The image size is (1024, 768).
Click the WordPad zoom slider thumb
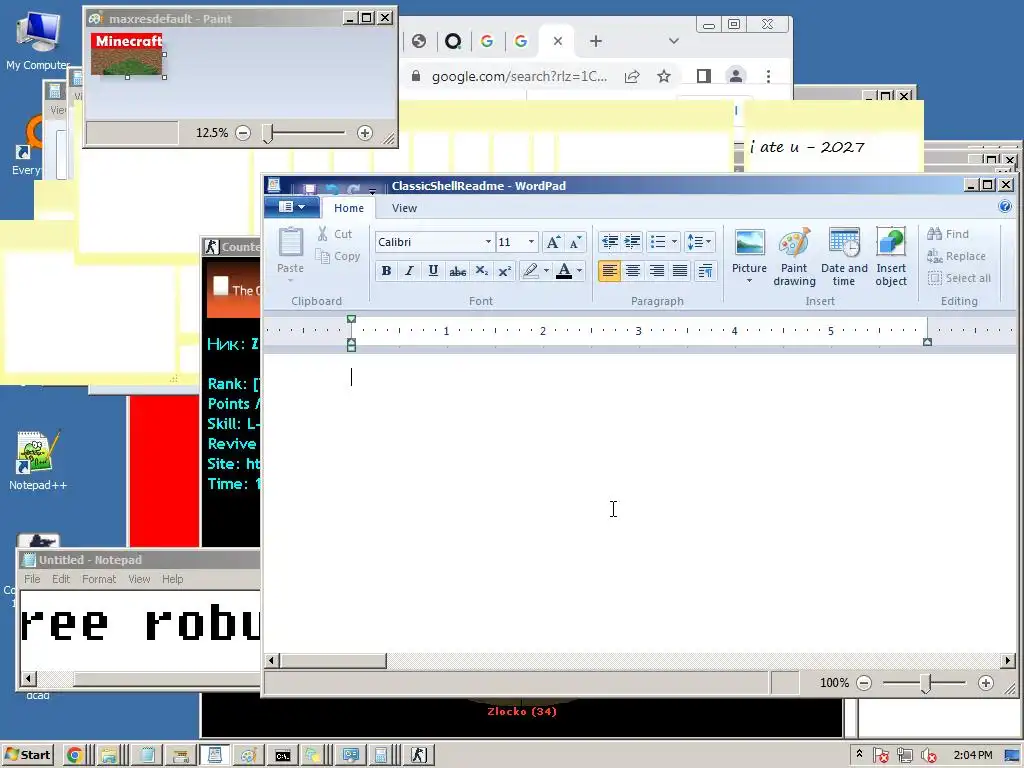tap(925, 683)
